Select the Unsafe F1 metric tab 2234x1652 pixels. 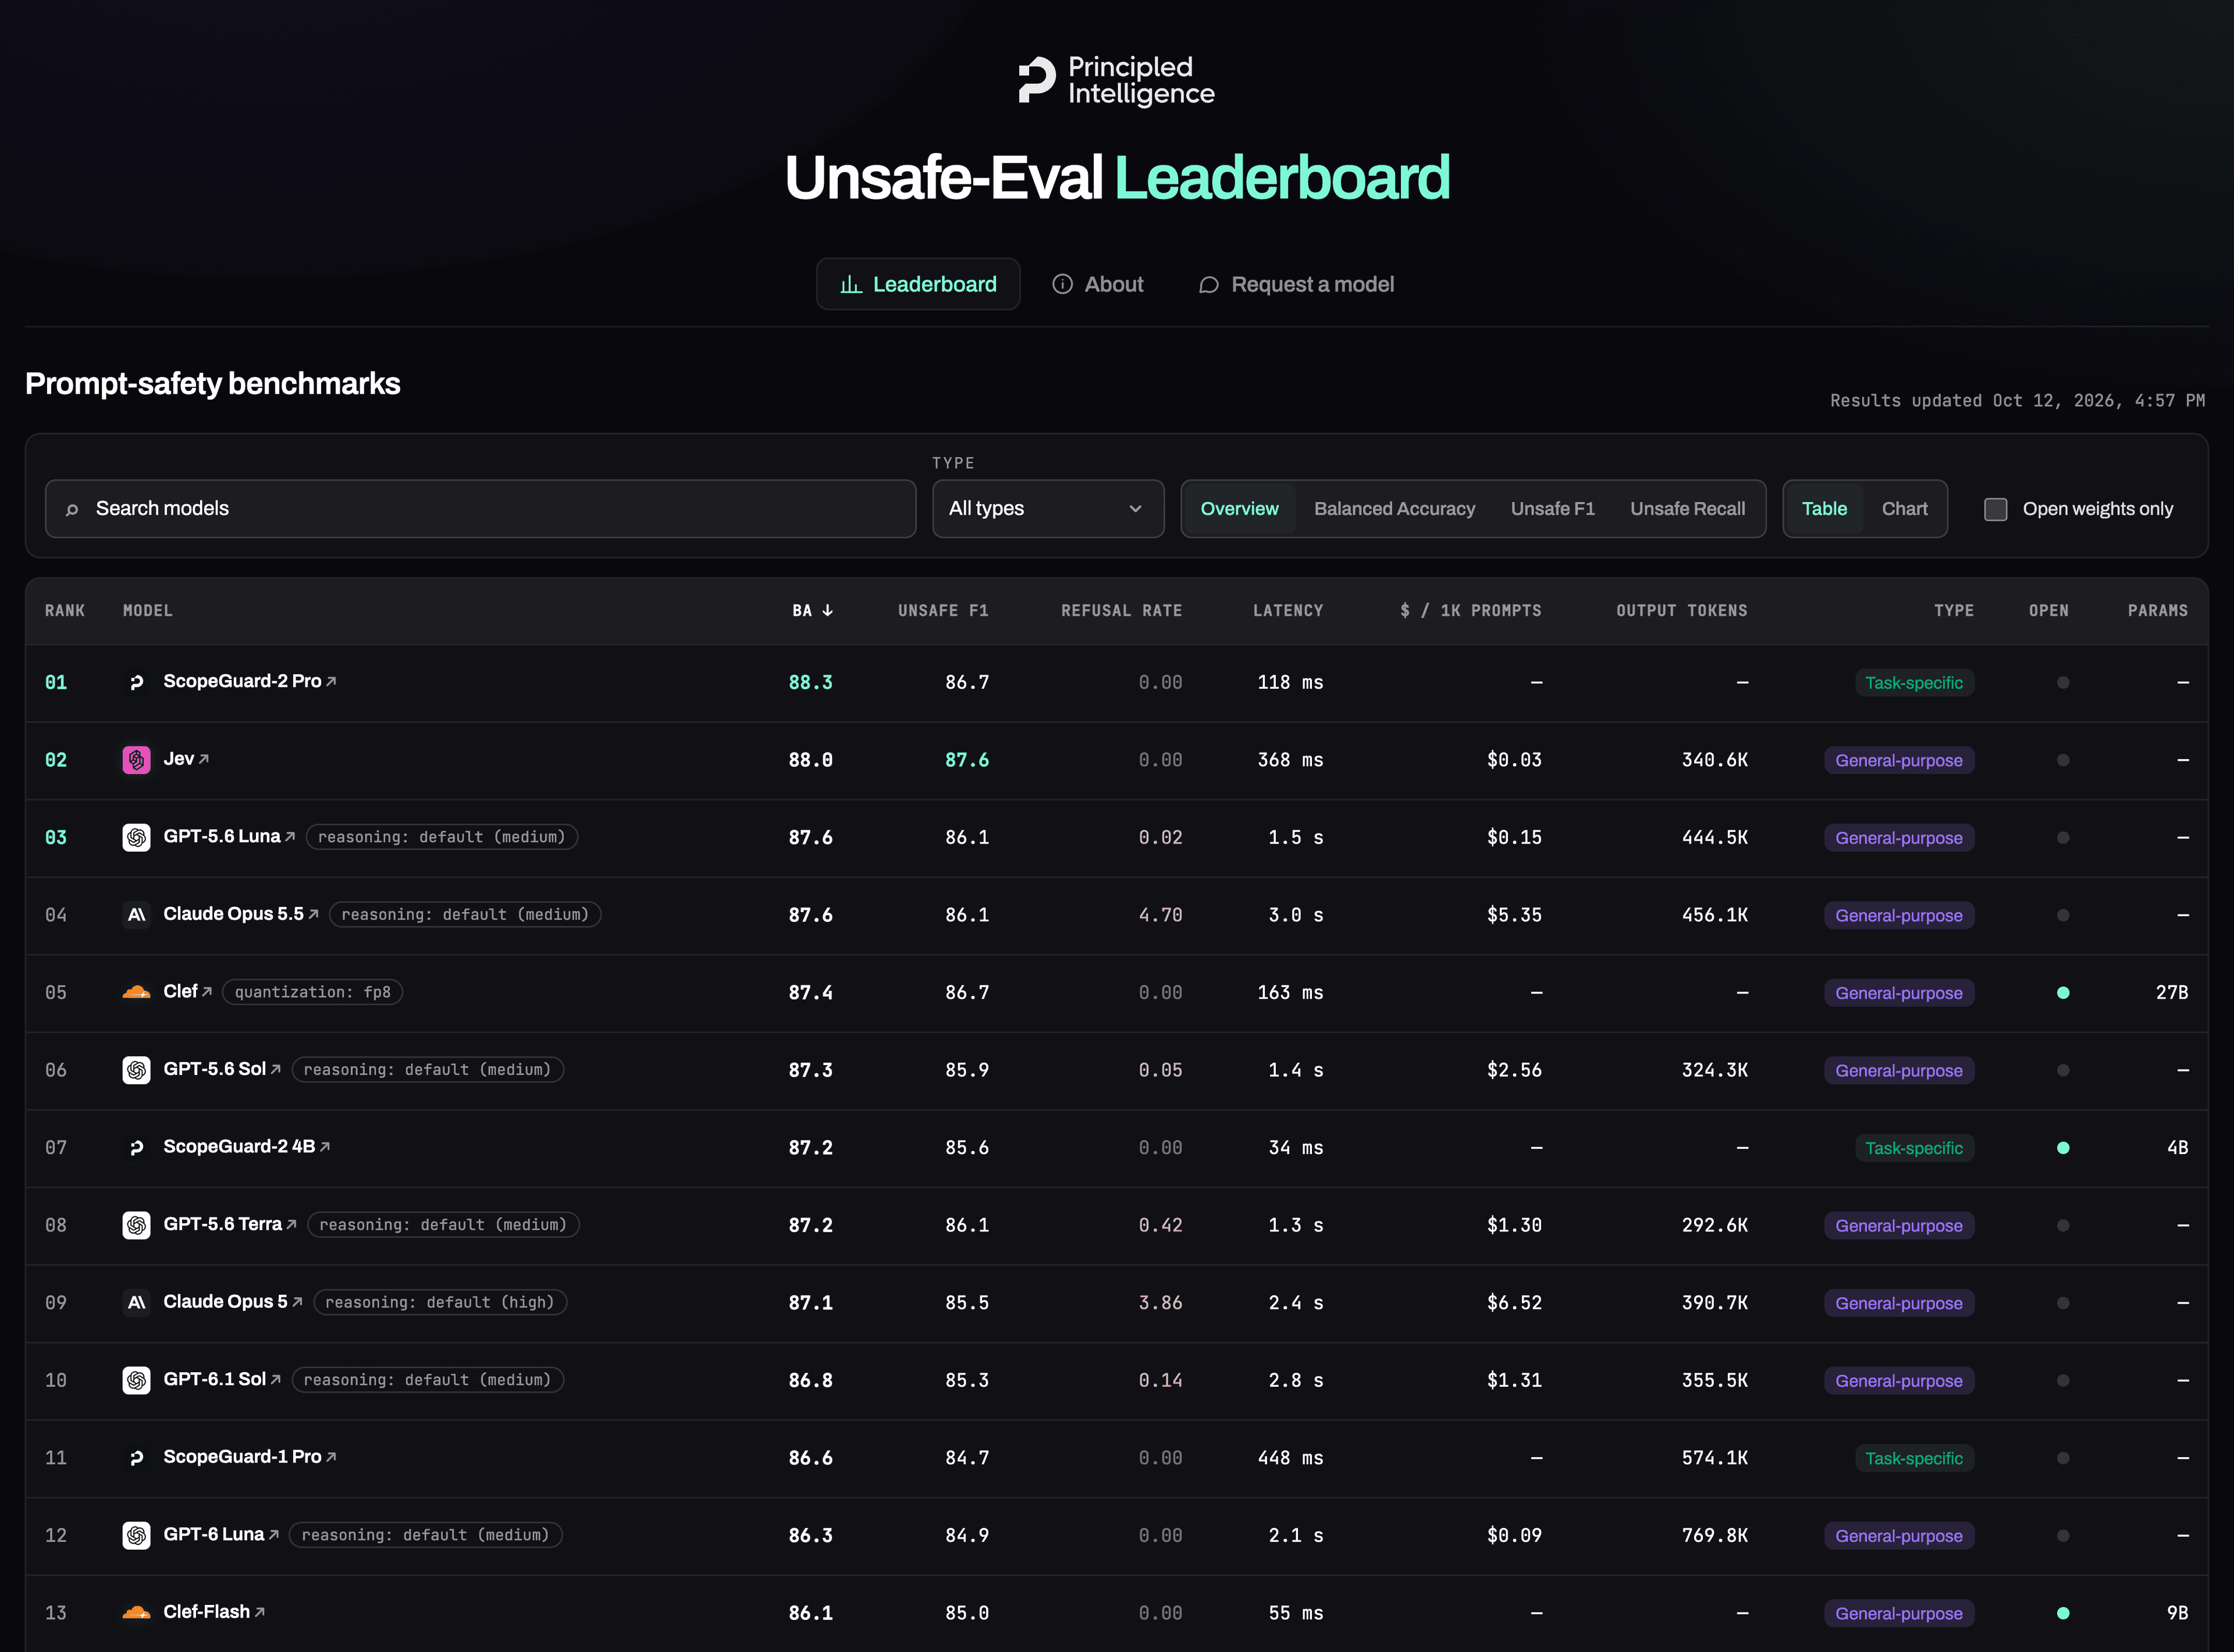tap(1552, 508)
